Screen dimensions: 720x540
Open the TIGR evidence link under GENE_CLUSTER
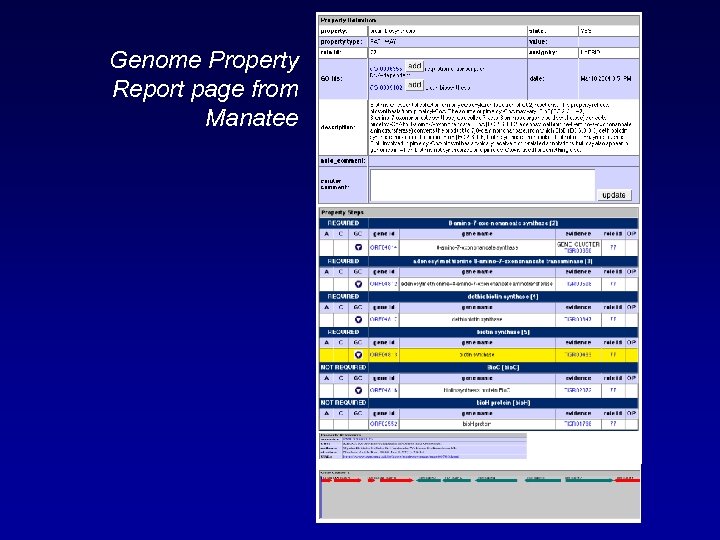[x=578, y=251]
